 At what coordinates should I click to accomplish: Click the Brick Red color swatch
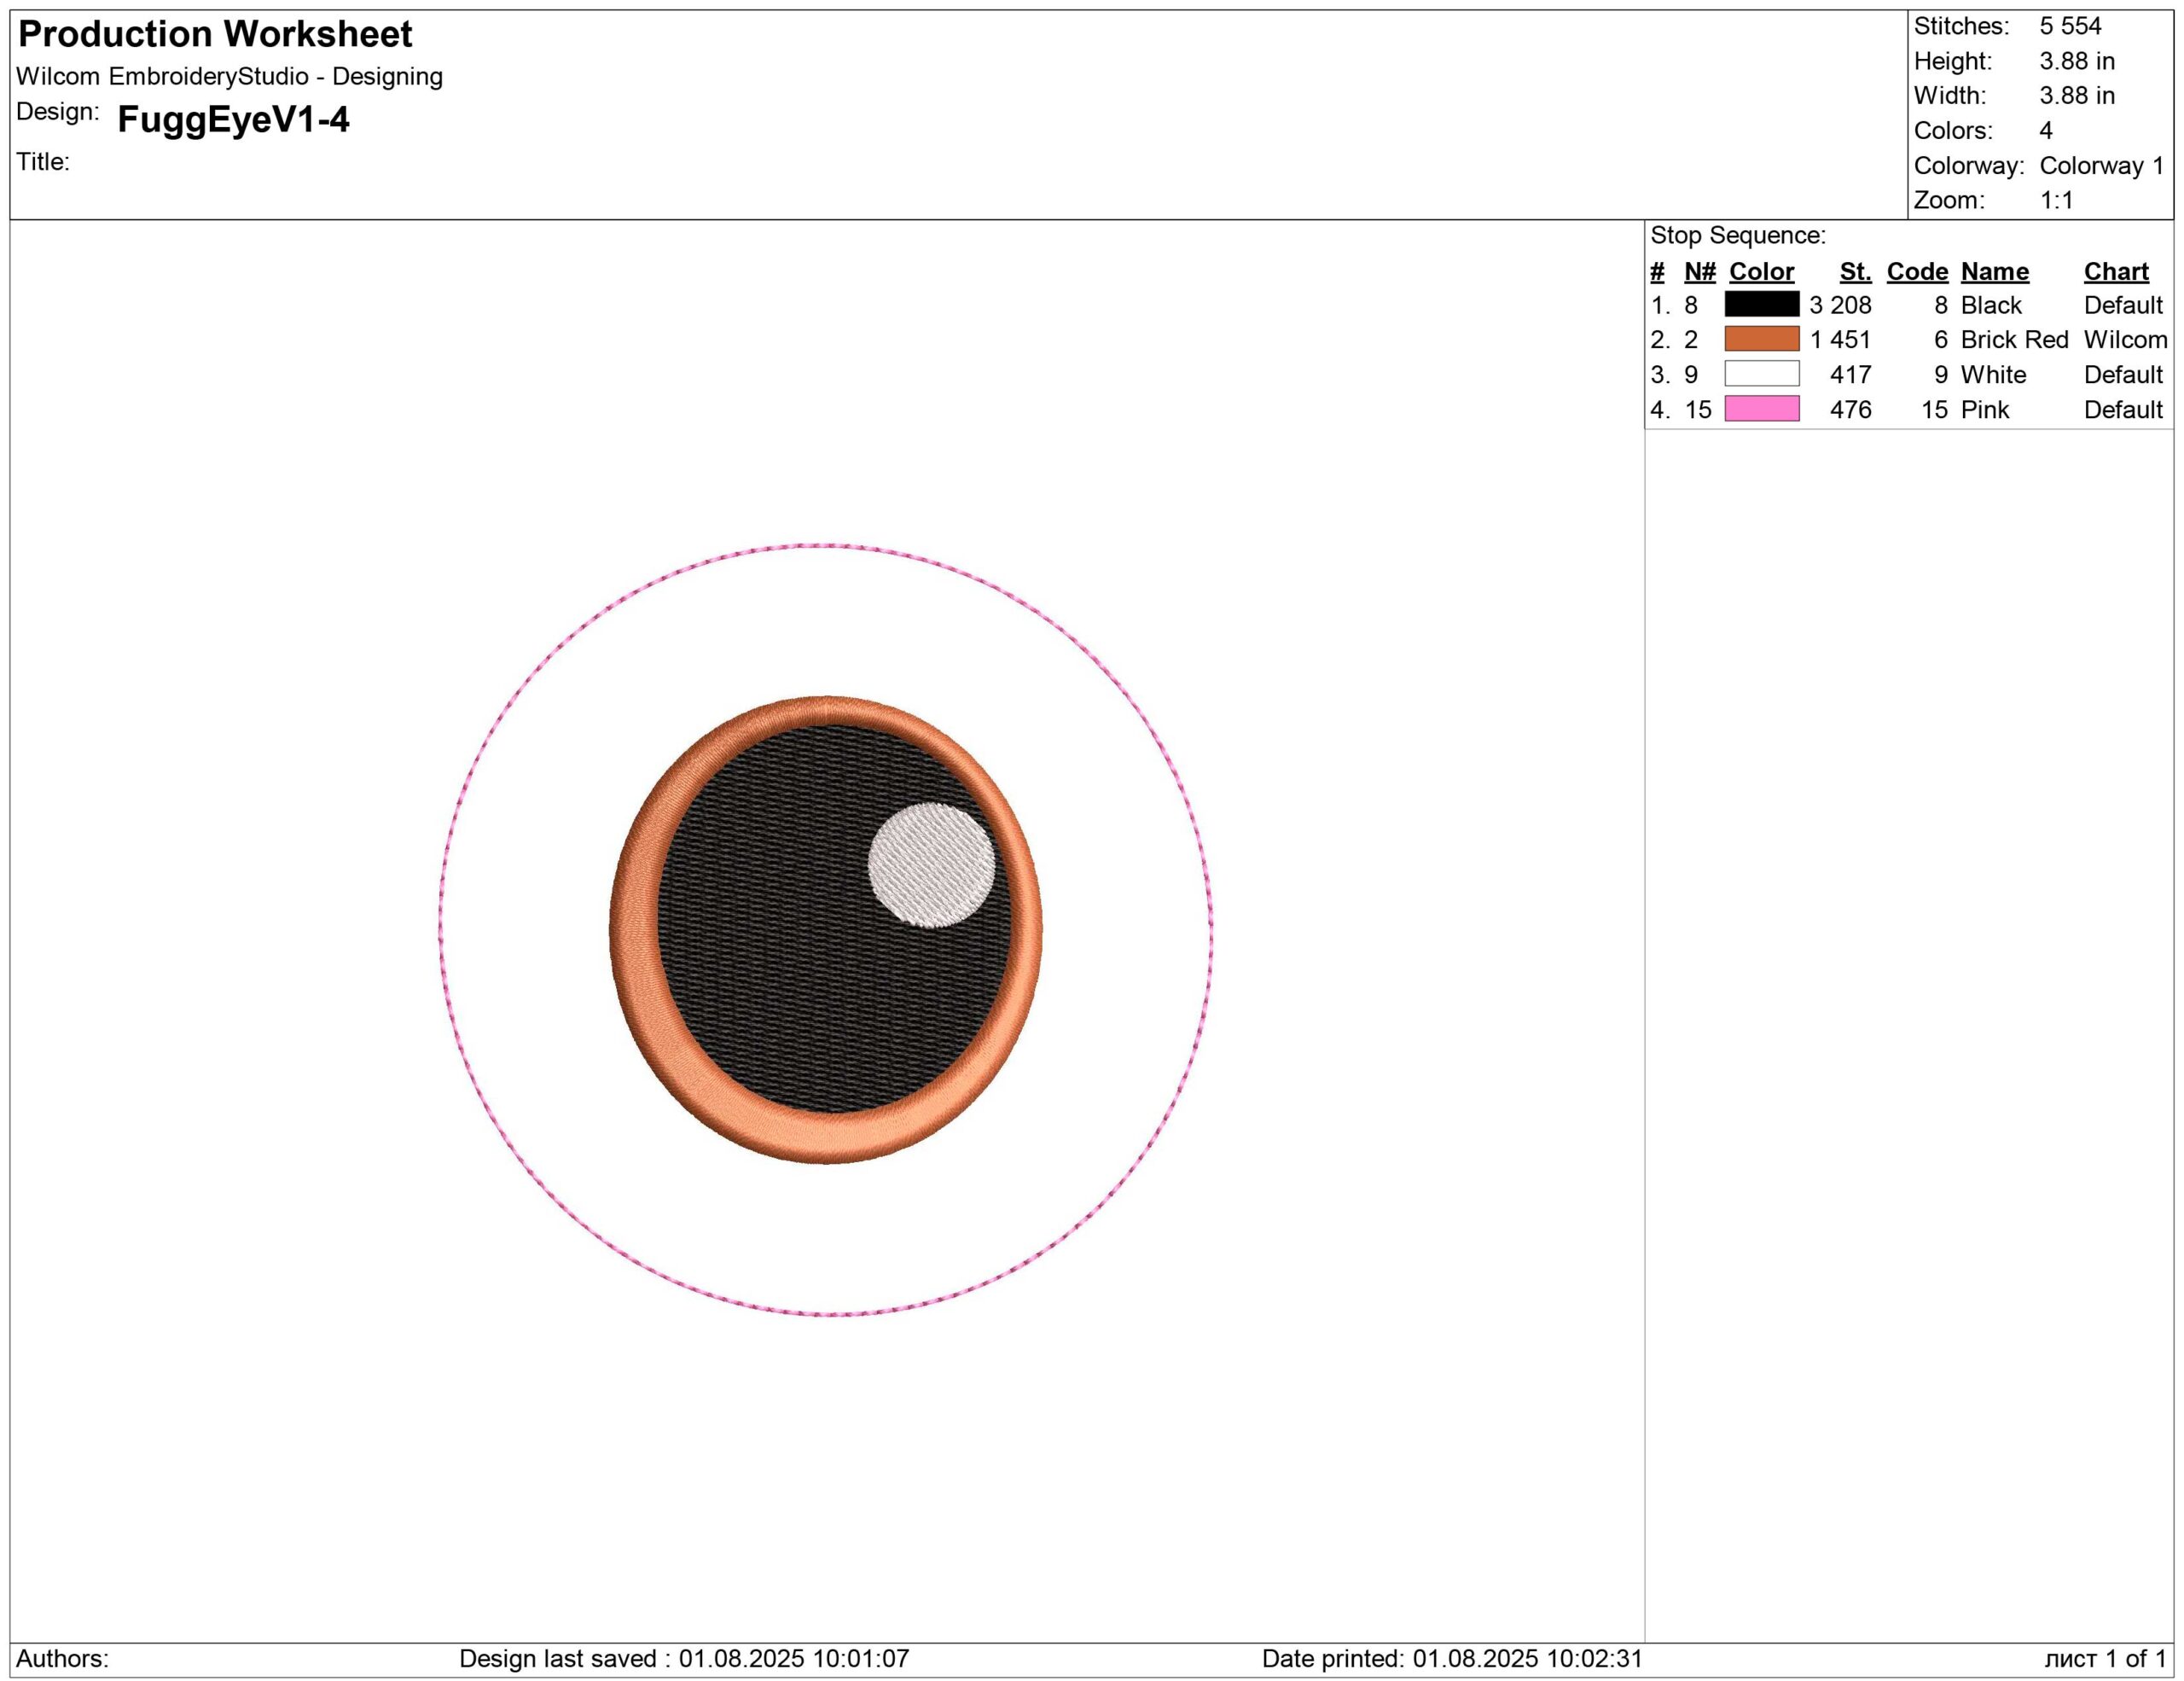1761,339
